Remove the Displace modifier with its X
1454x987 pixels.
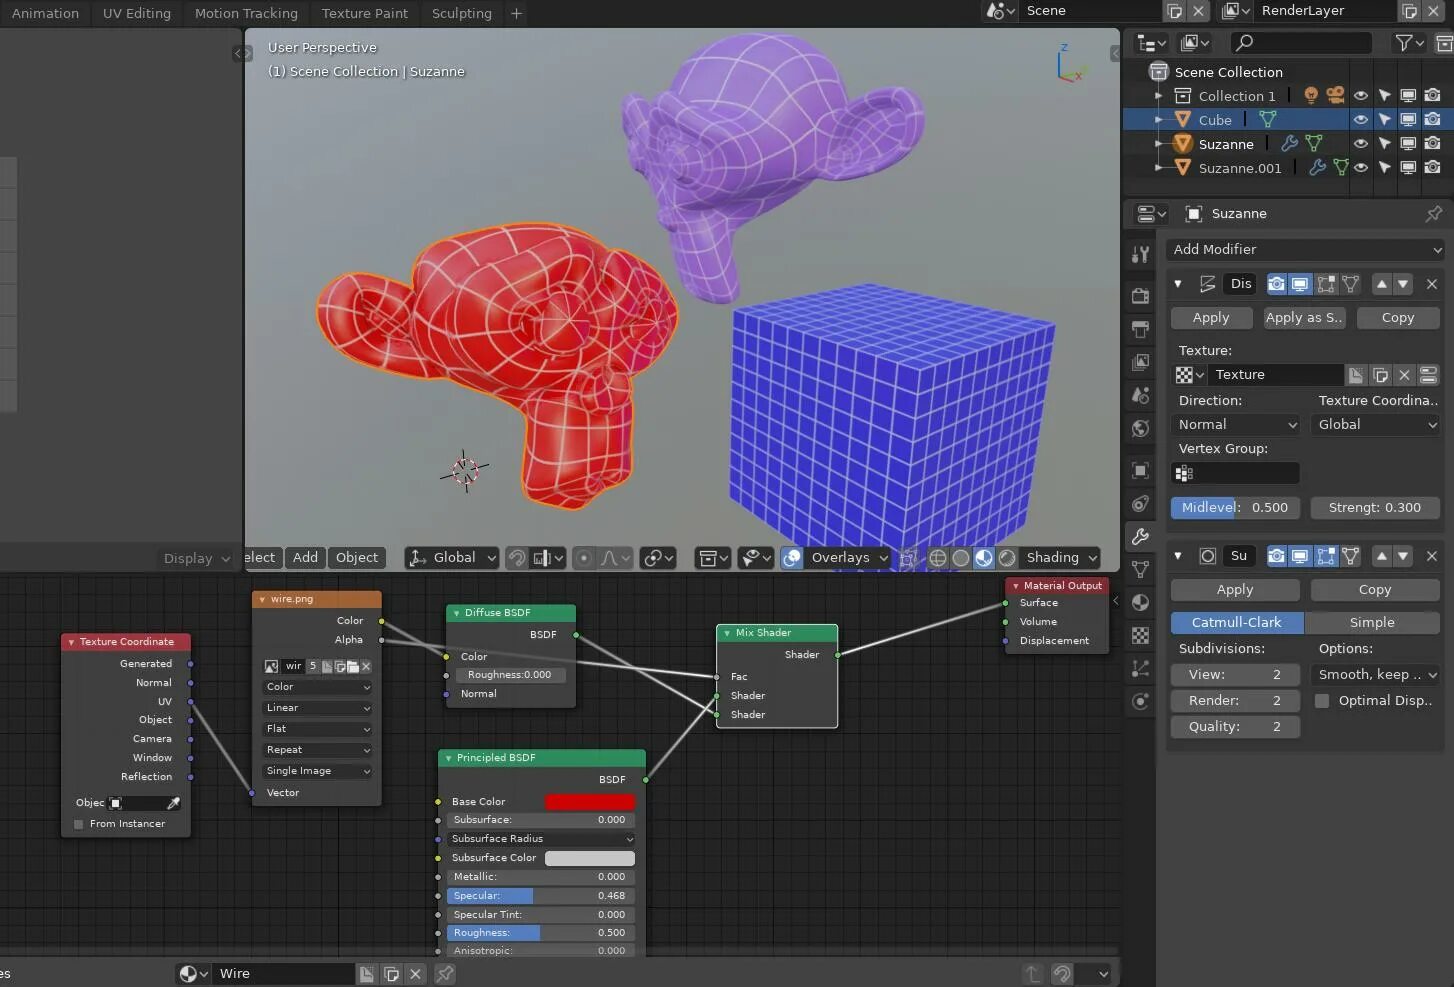coord(1431,284)
